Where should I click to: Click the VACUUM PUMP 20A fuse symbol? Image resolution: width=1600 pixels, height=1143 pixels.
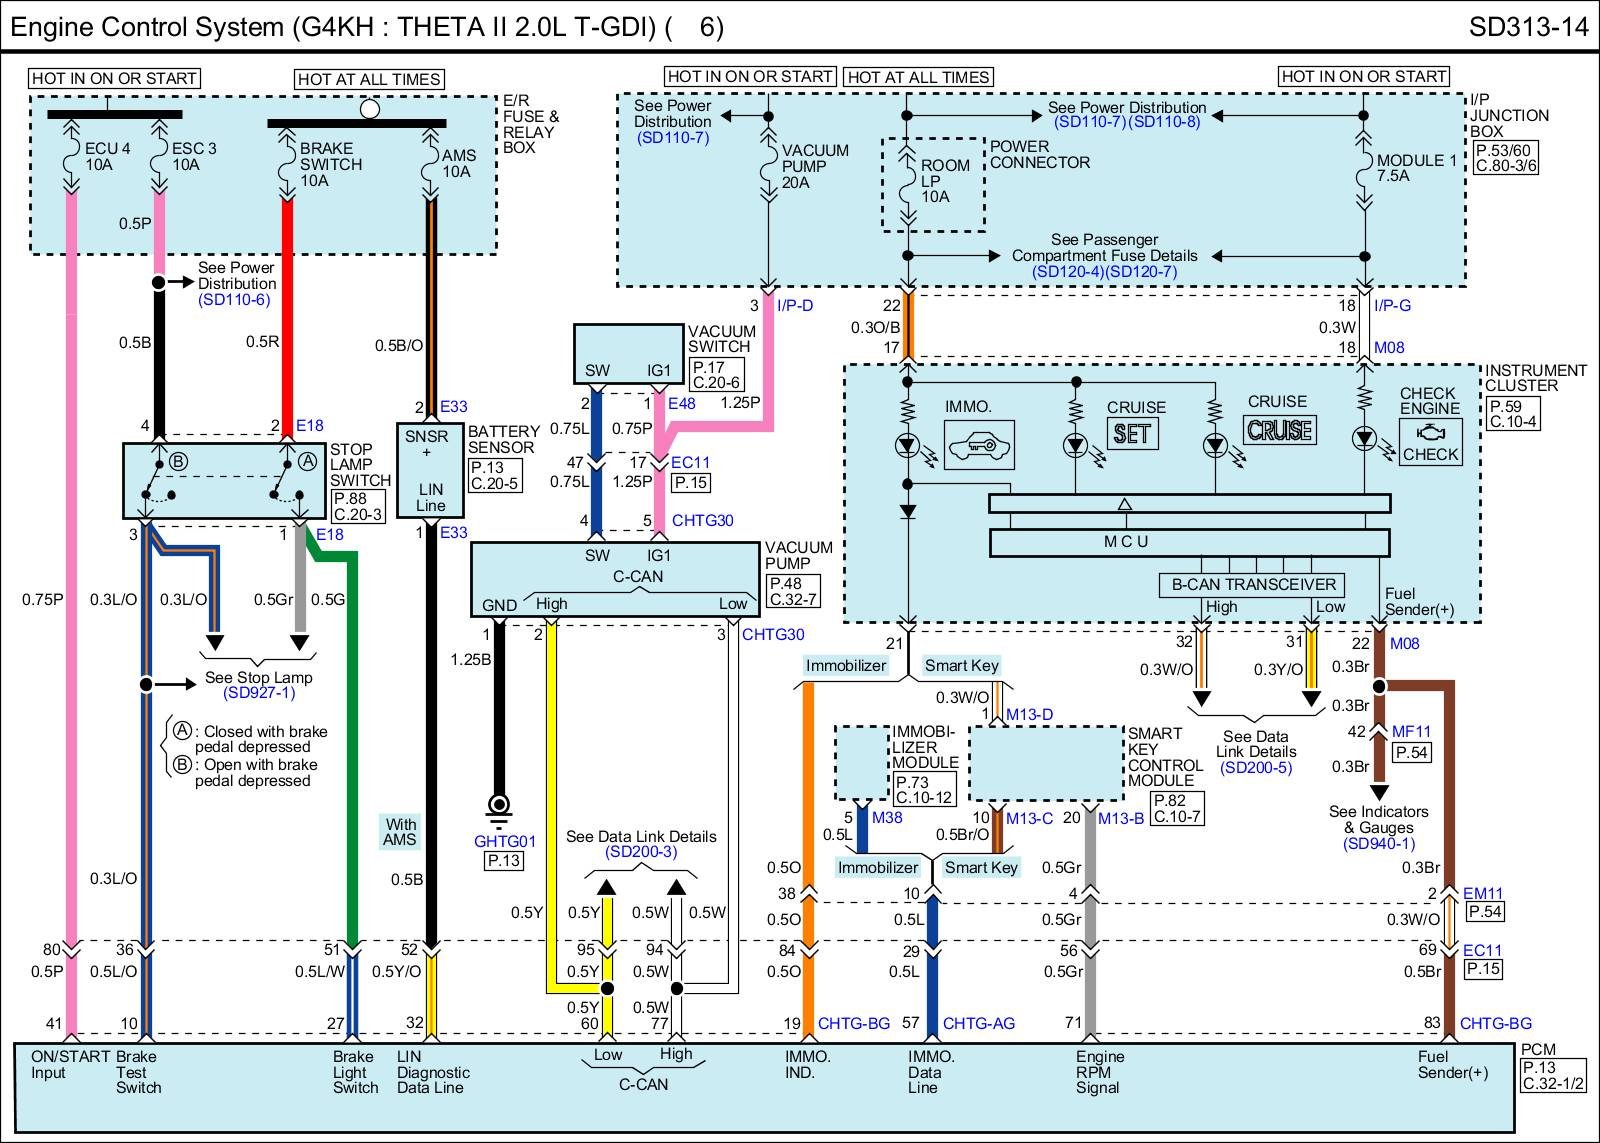pyautogui.click(x=769, y=164)
